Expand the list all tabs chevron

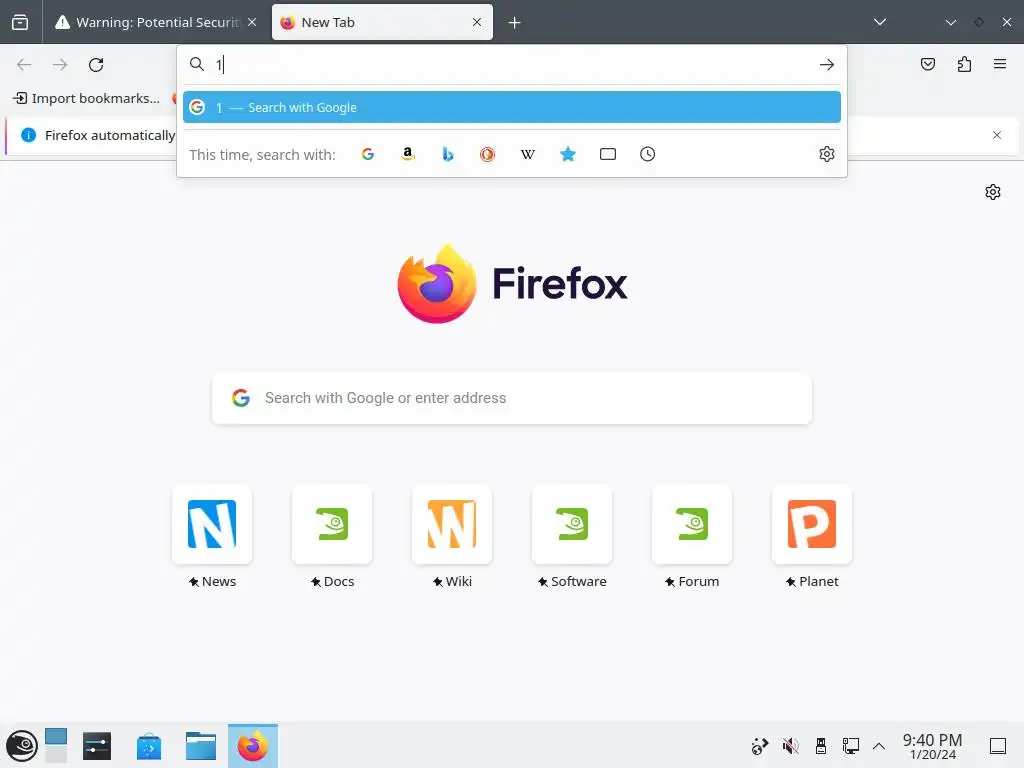[880, 22]
